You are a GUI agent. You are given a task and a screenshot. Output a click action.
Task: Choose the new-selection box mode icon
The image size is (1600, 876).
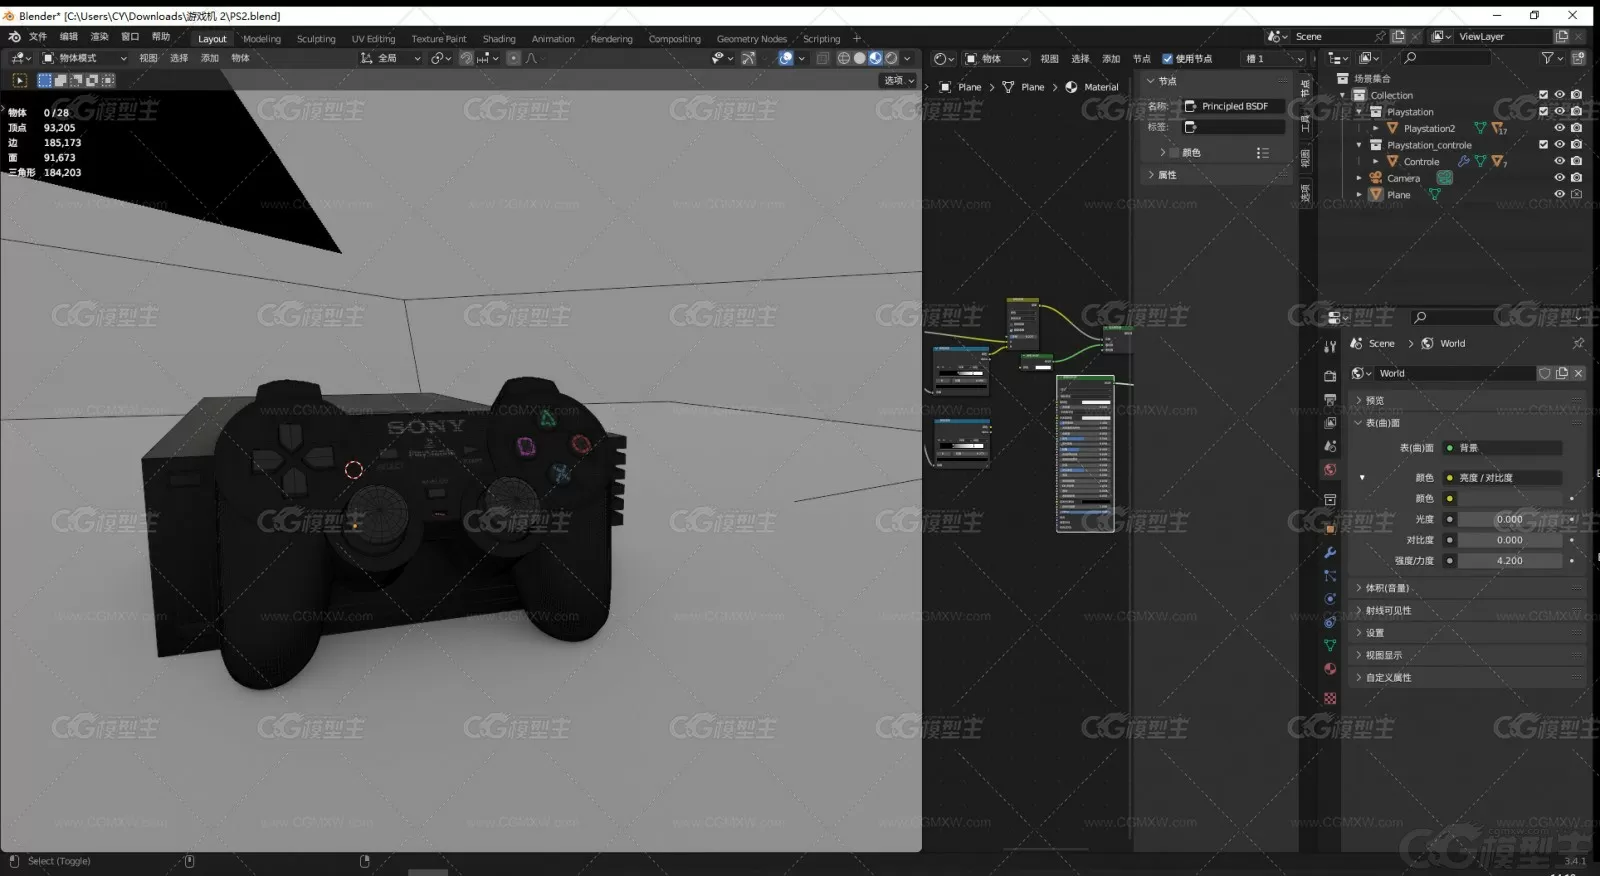pyautogui.click(x=45, y=80)
